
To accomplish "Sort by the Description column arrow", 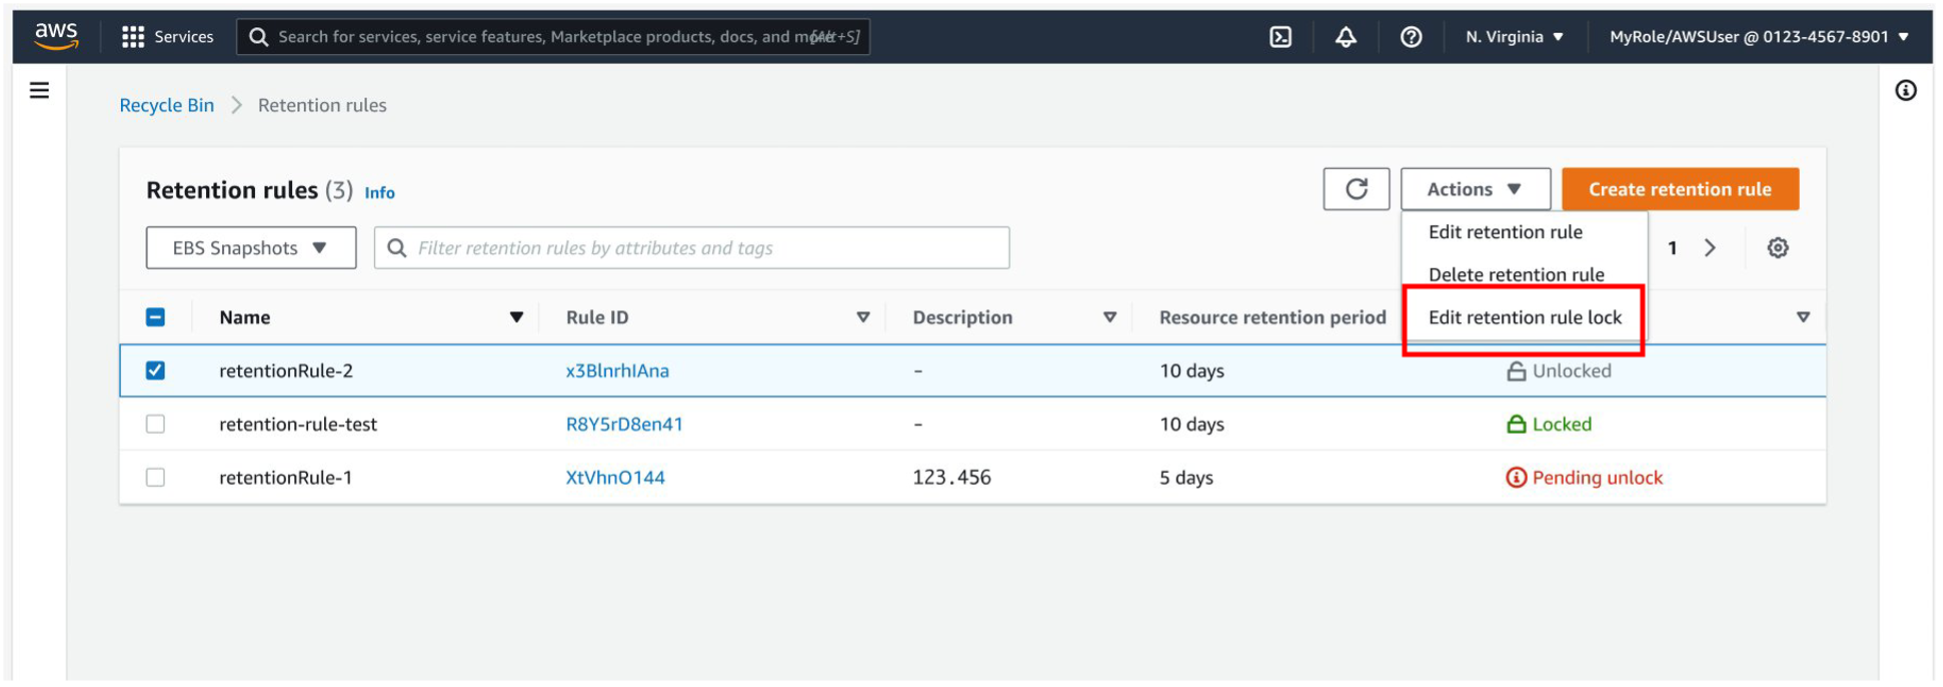I will click(x=1109, y=318).
